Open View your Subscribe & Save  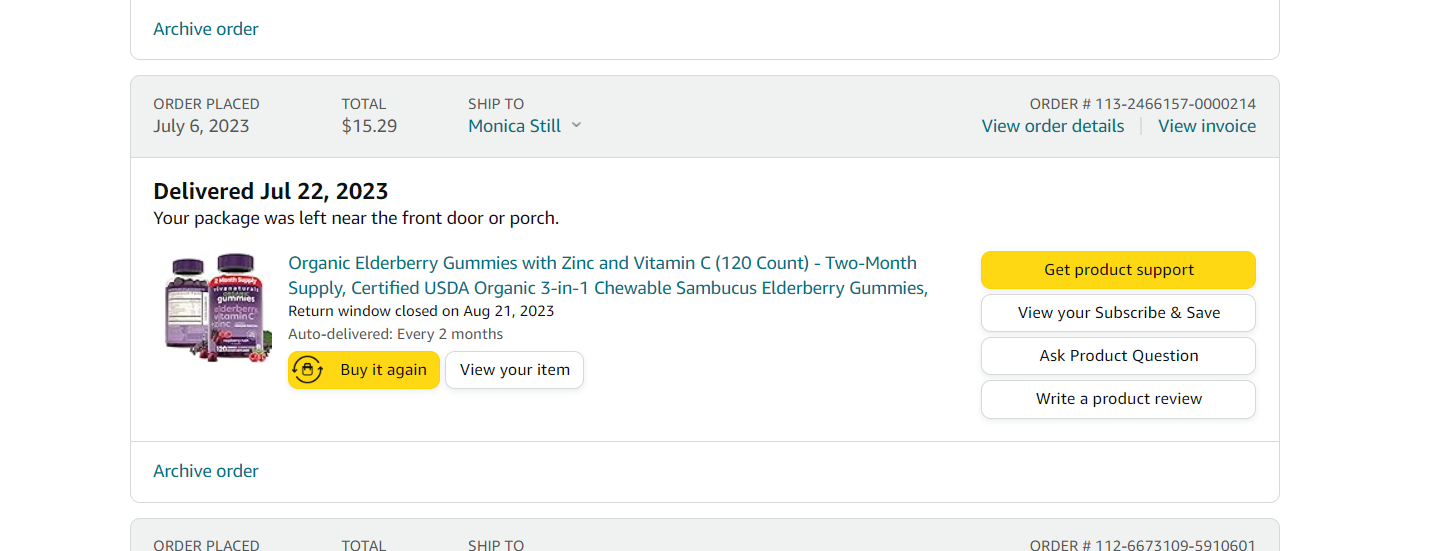point(1118,313)
